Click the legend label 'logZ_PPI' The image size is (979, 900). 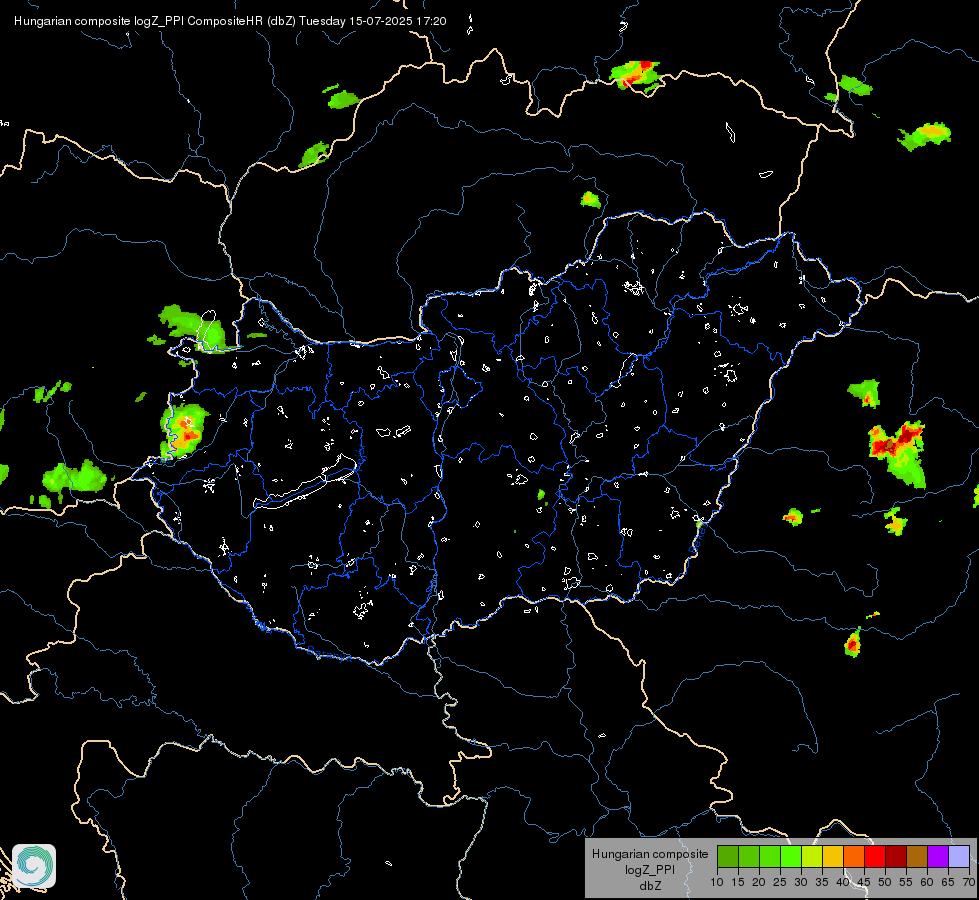coord(650,869)
